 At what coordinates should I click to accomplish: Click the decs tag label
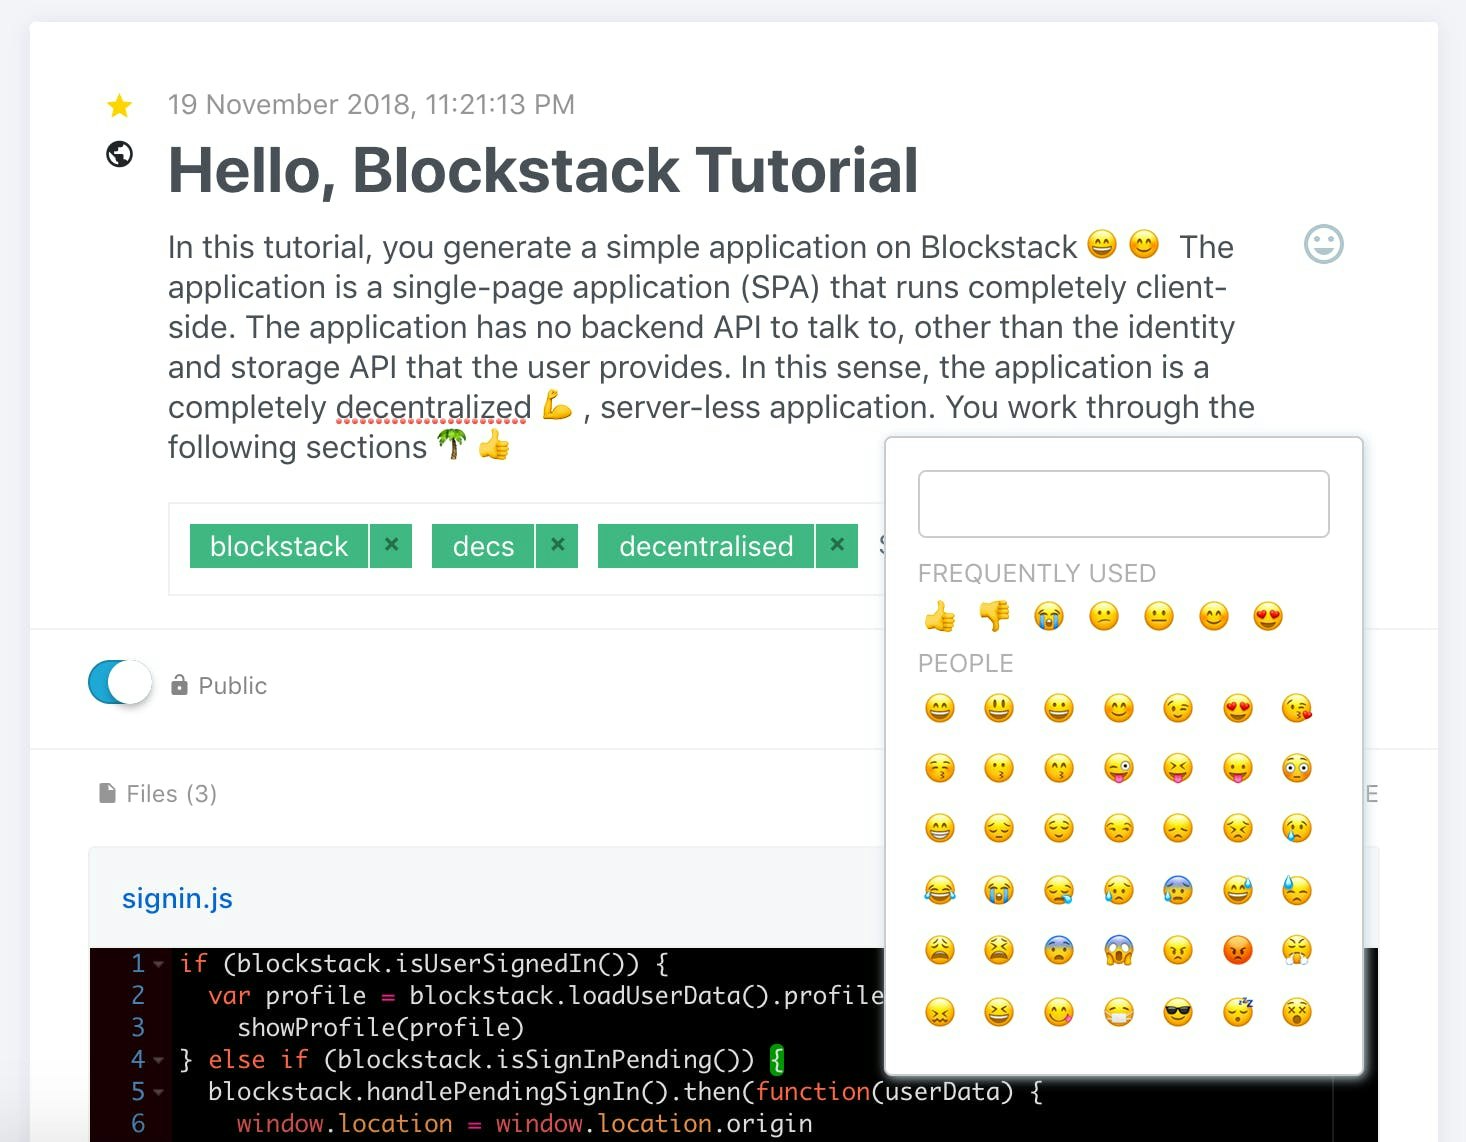pyautogui.click(x=483, y=546)
